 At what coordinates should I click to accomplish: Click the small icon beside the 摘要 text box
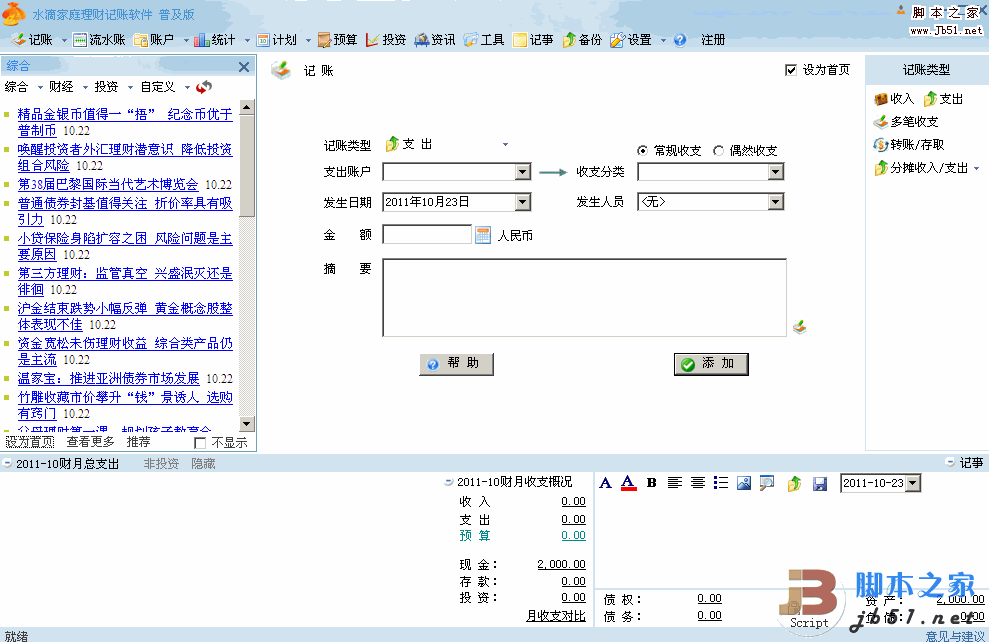tap(800, 327)
